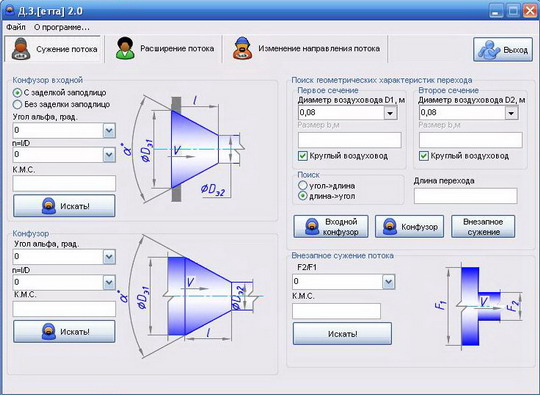Click Искать! in Внезапное сужение потока group
The image size is (540, 395).
coord(342,333)
